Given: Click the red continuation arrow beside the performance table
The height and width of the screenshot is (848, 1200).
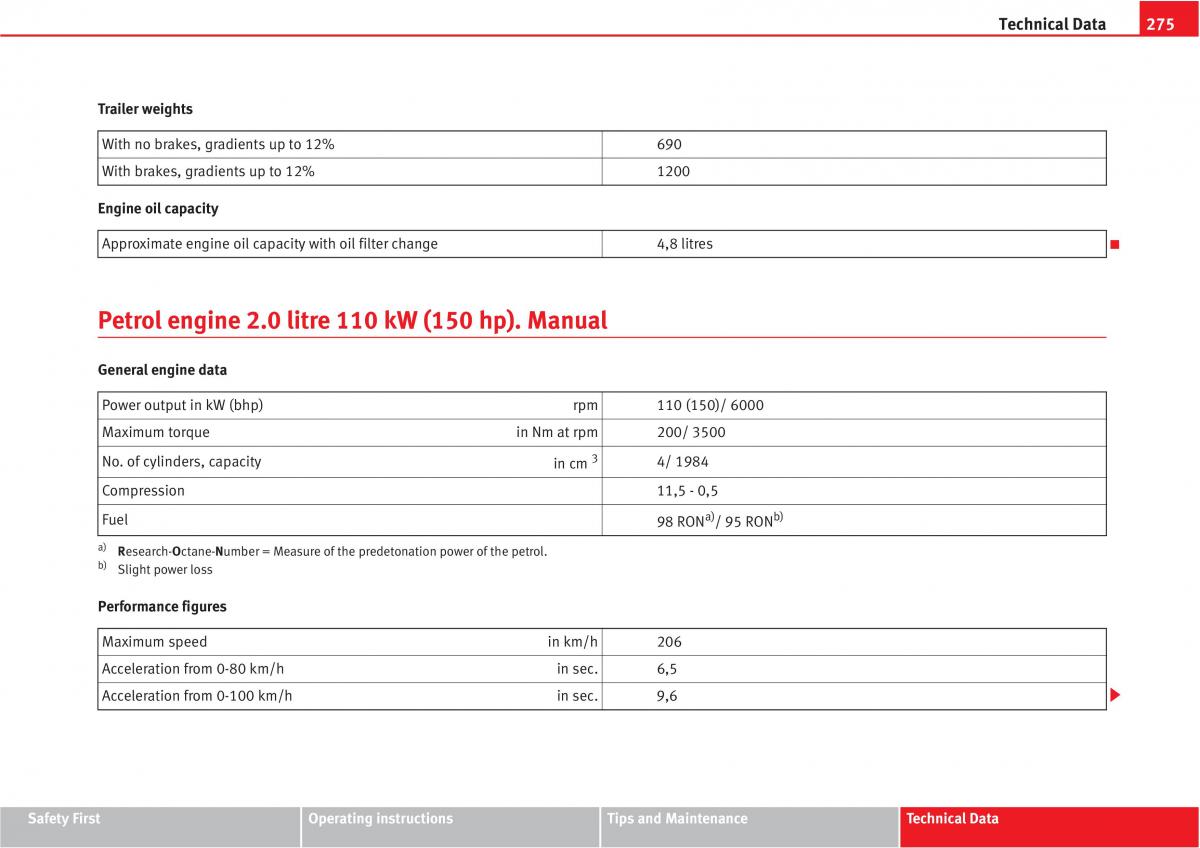Looking at the screenshot, I should [1116, 695].
